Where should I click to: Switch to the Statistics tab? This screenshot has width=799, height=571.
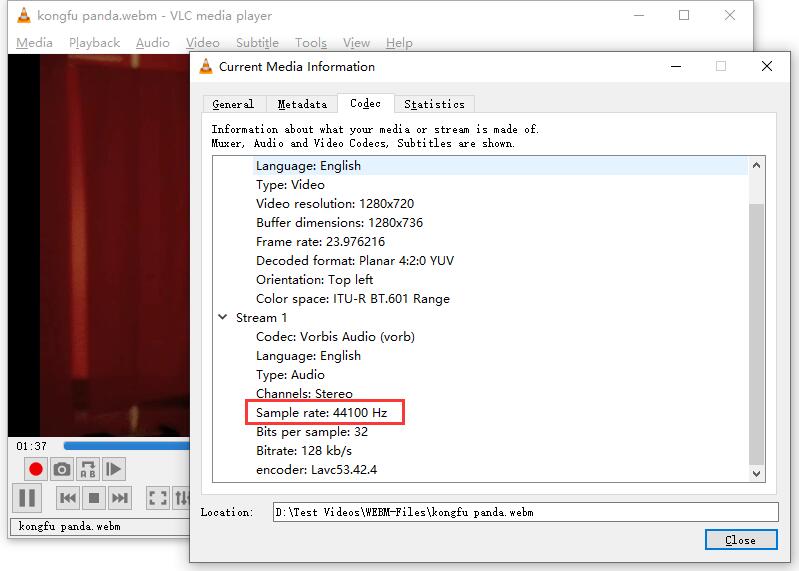pyautogui.click(x=434, y=104)
